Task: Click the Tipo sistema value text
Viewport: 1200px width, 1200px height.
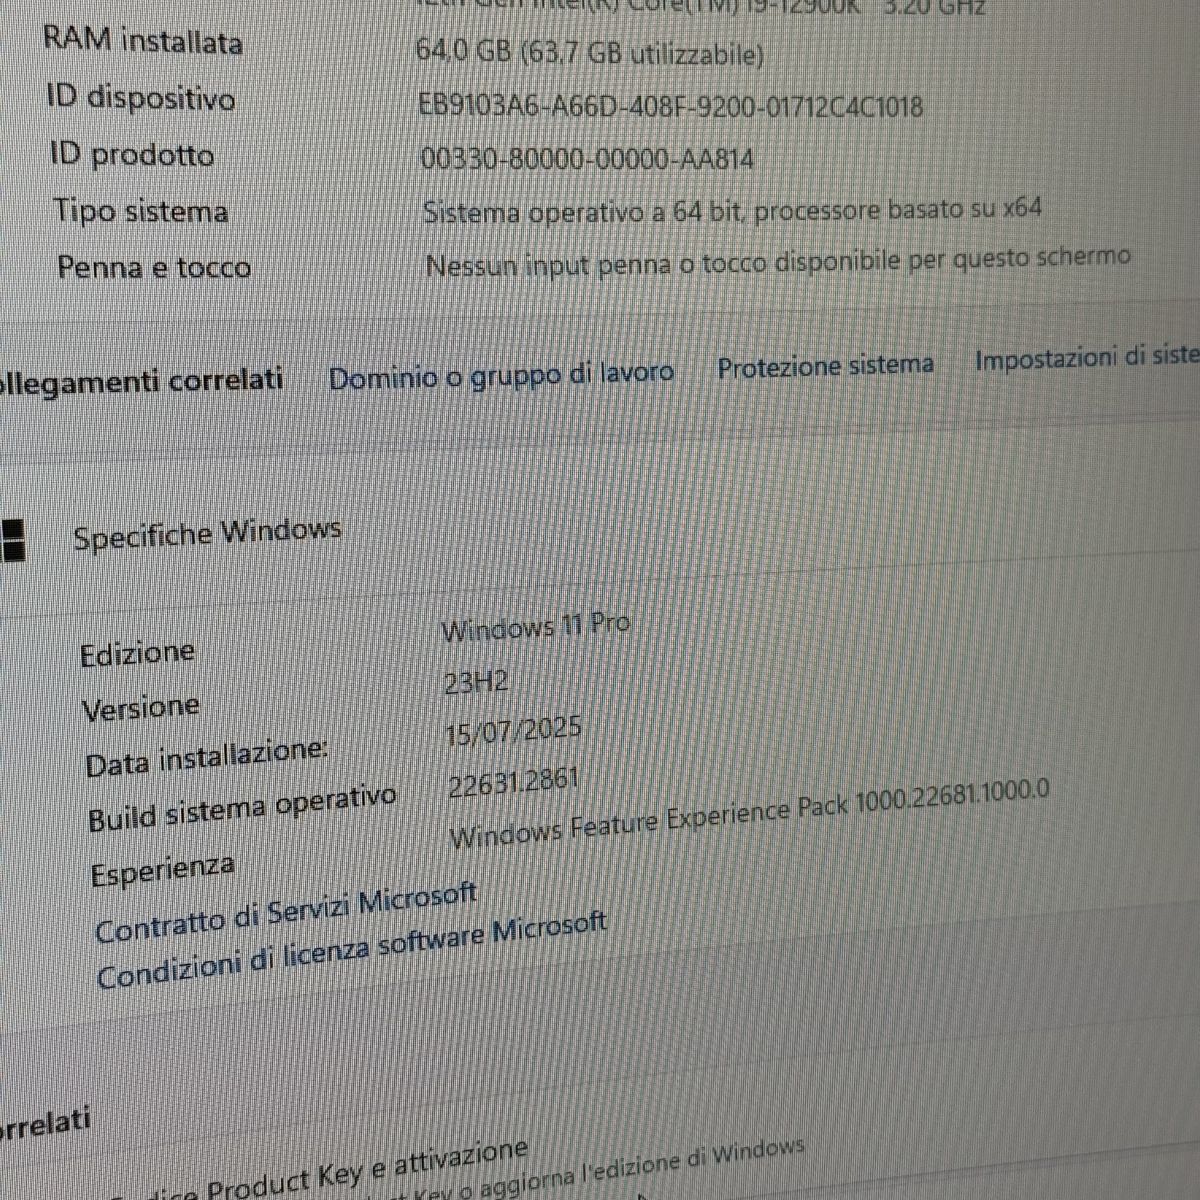Action: (x=732, y=211)
